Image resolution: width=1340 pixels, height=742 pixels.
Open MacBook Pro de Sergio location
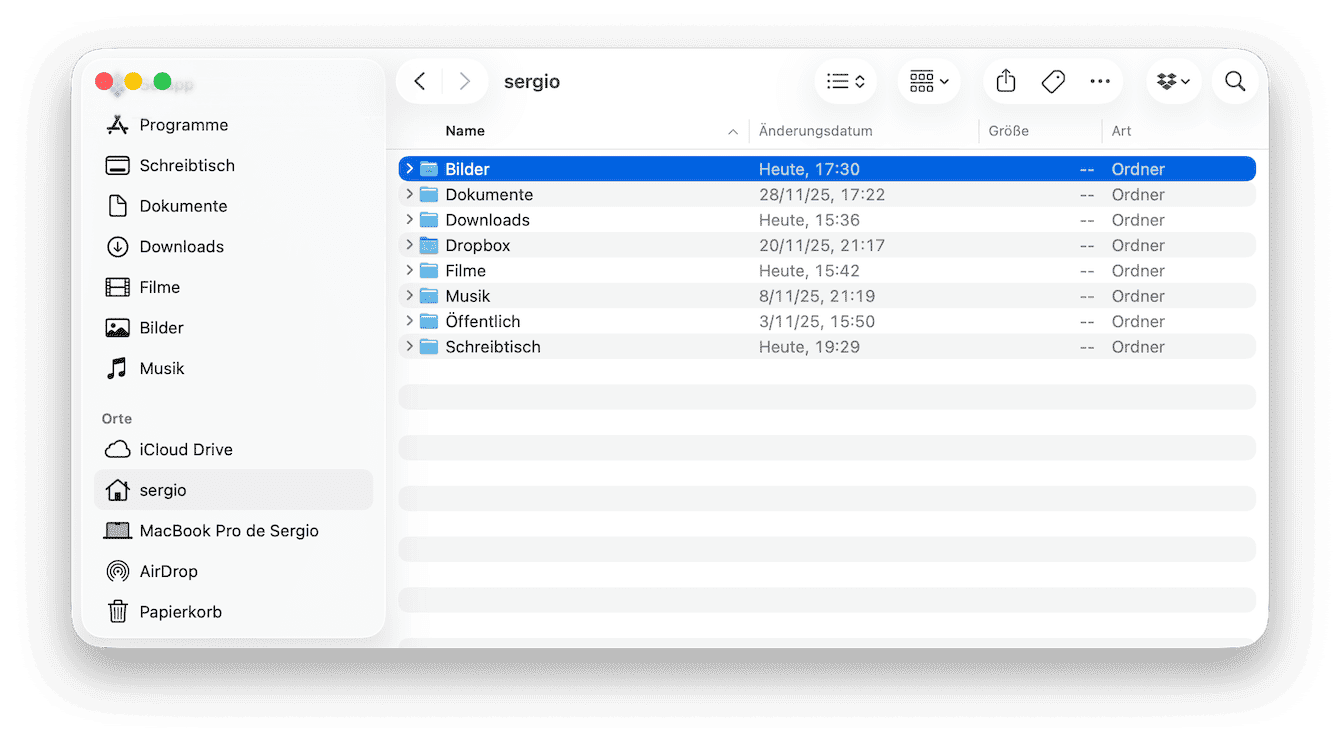[228, 531]
